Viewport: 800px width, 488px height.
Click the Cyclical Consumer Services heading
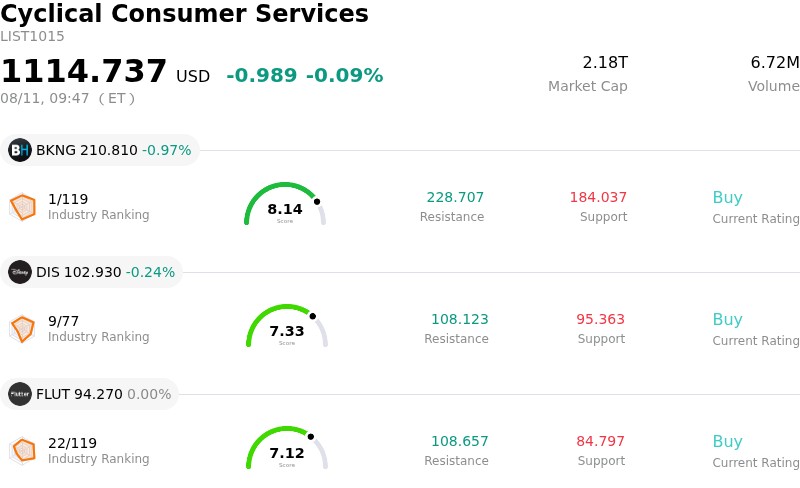[184, 13]
